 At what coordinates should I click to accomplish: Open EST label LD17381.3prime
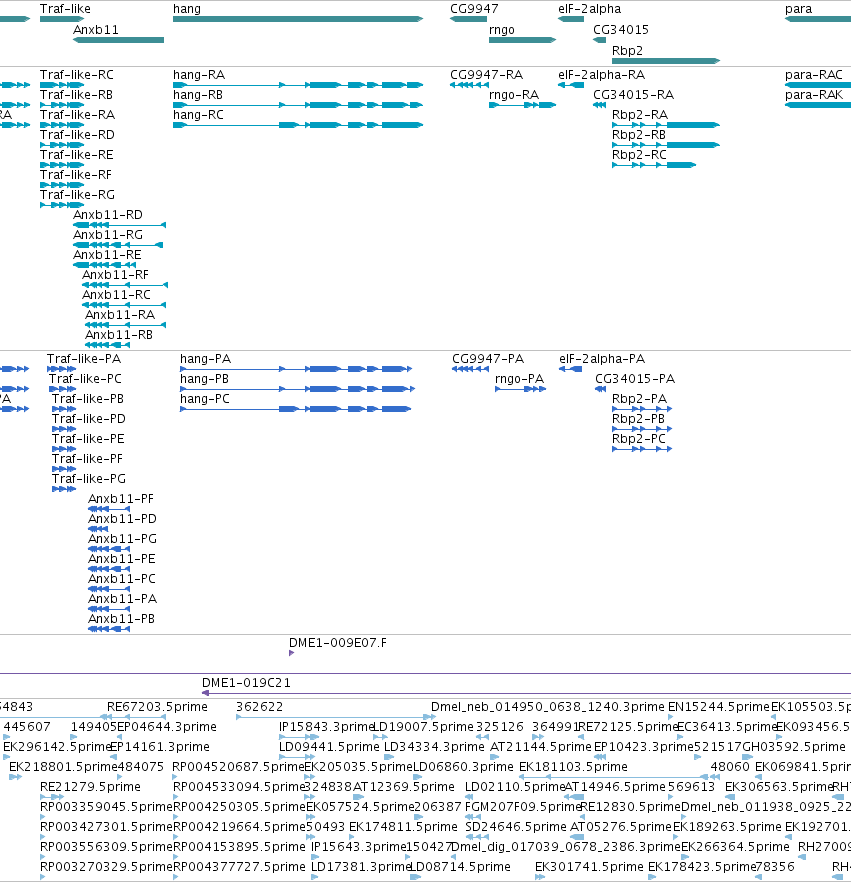[362, 867]
